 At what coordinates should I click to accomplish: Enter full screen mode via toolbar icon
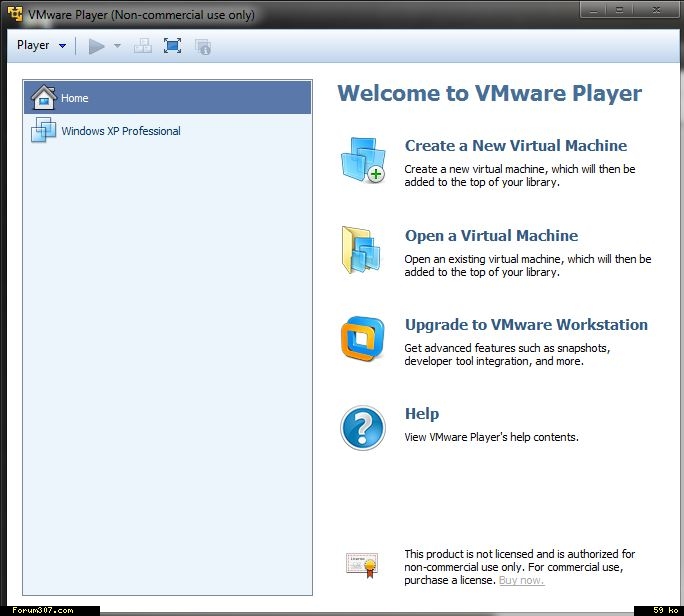(x=172, y=46)
